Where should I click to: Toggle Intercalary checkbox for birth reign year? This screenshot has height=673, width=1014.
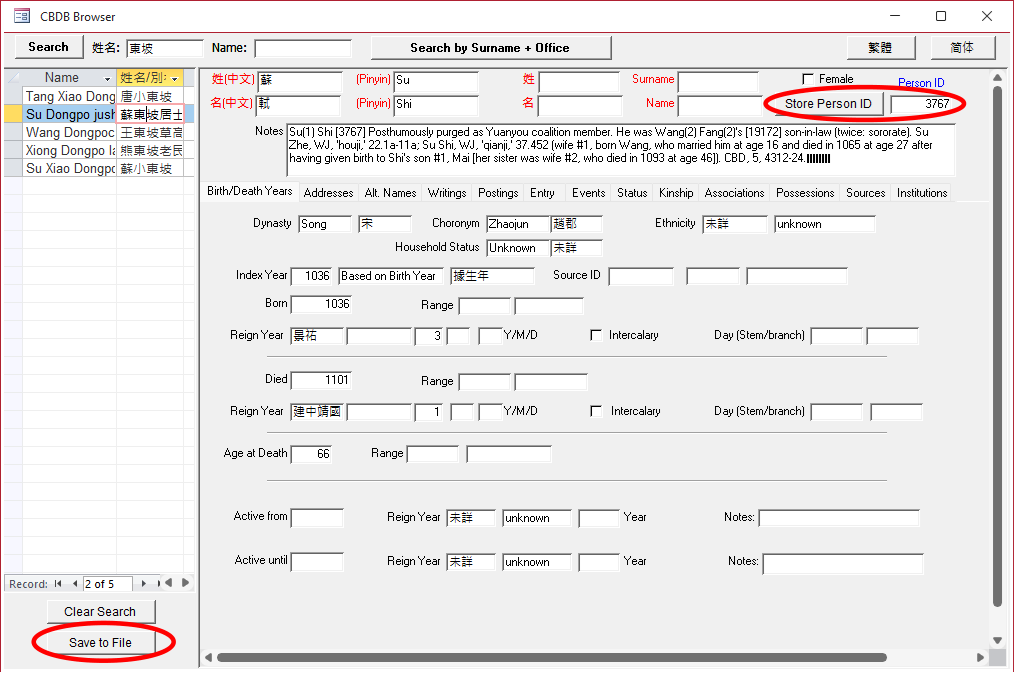click(x=596, y=335)
